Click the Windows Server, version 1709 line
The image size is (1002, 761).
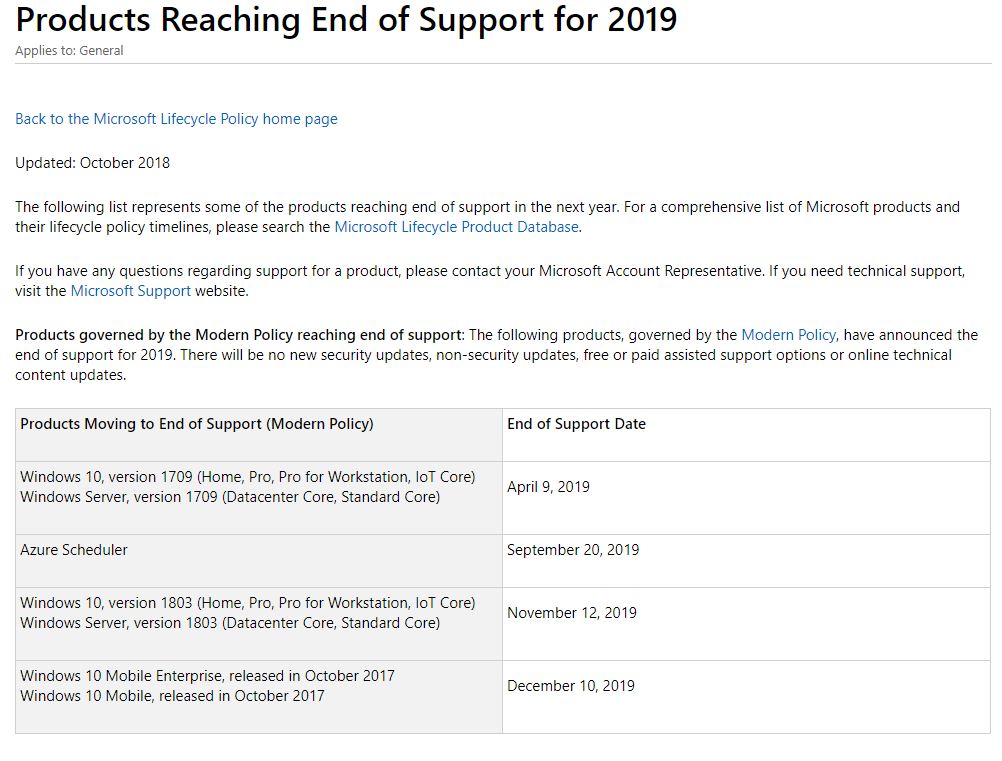coord(230,496)
